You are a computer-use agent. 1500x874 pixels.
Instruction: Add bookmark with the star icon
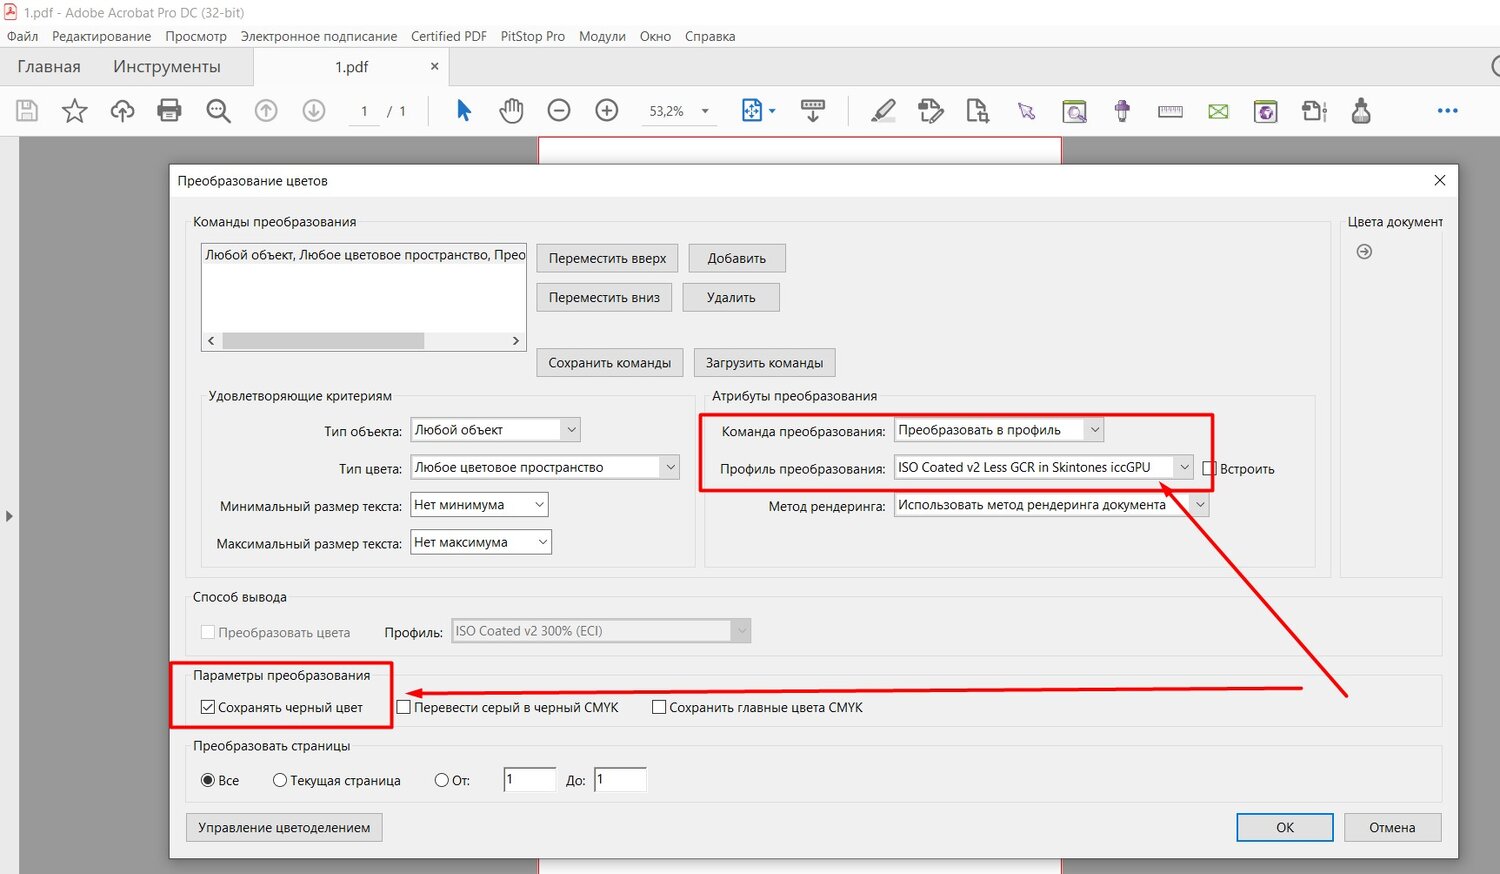(75, 111)
